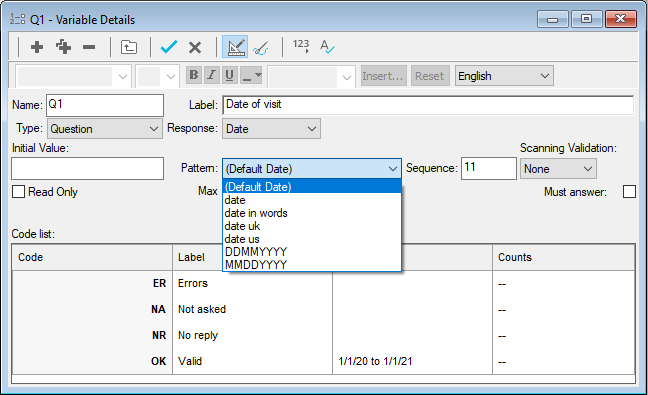
Task: Run the spell check A icon
Action: 327,46
